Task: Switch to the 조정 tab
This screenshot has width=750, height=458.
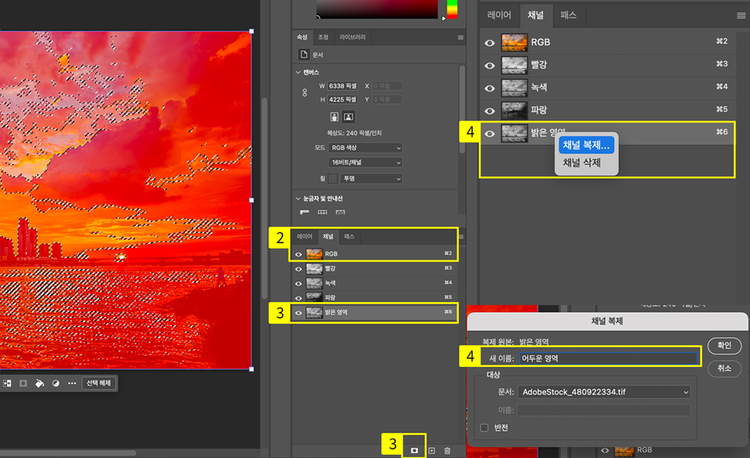Action: pyautogui.click(x=323, y=37)
